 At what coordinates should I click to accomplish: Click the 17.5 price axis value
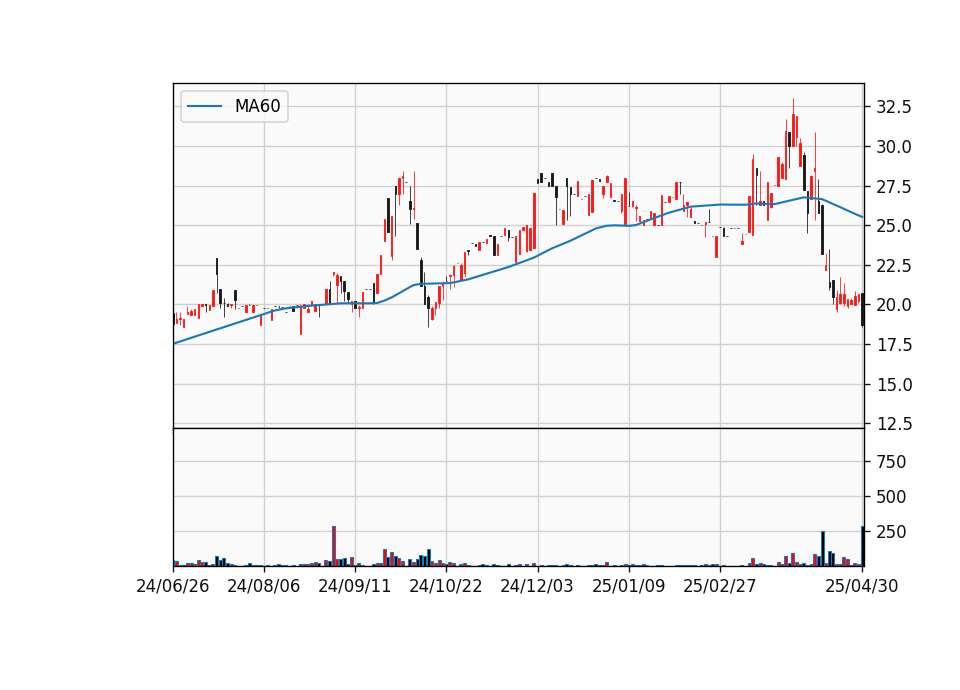pyautogui.click(x=894, y=345)
